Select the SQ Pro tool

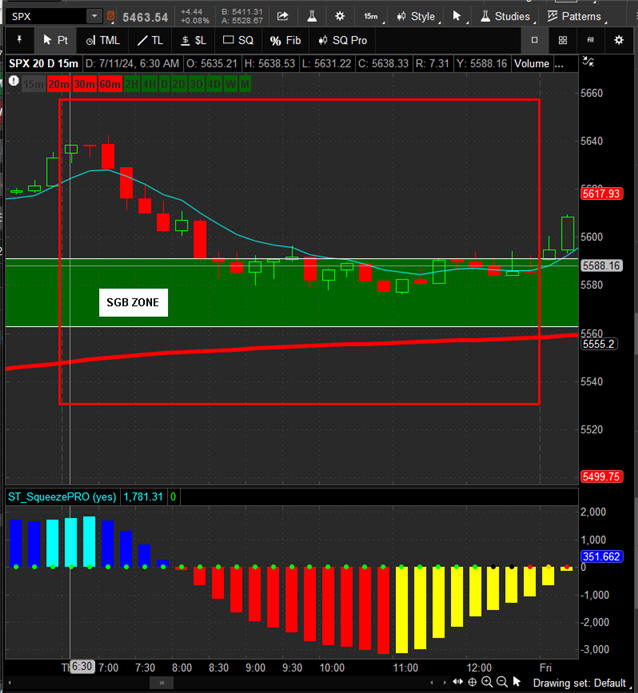pyautogui.click(x=342, y=40)
